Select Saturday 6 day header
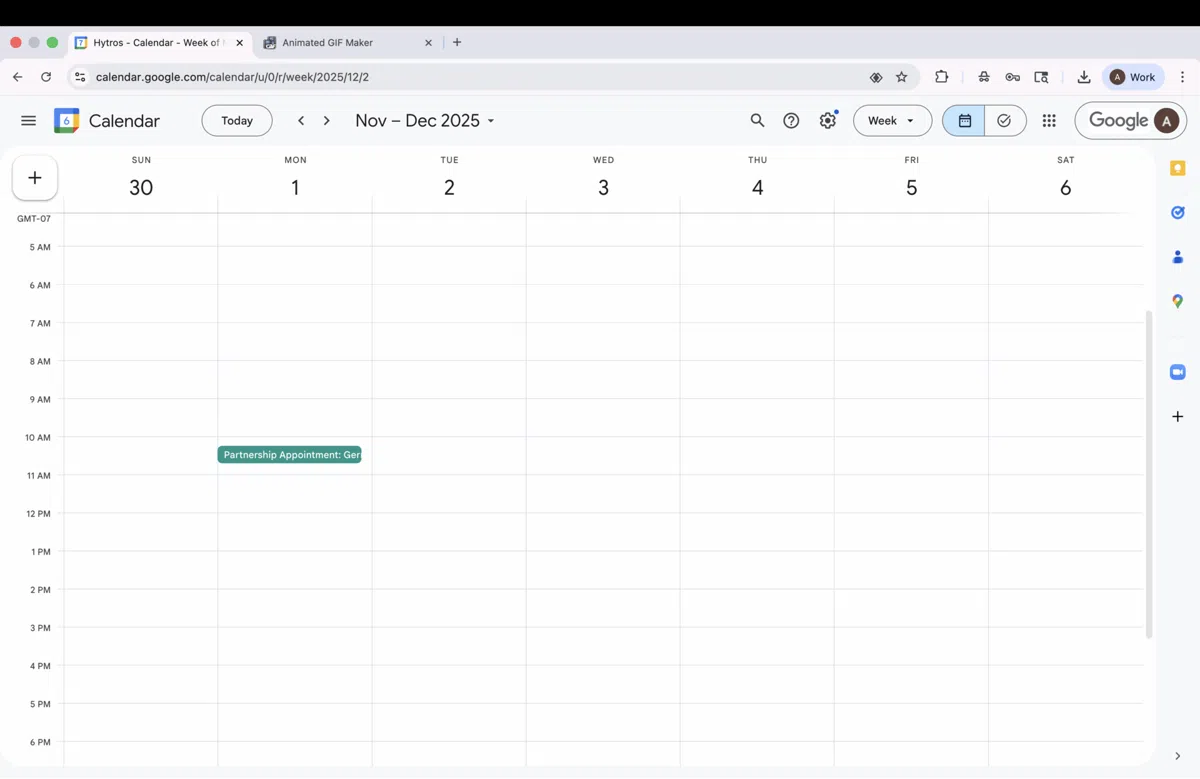Image resolution: width=1200 pixels, height=779 pixels. pyautogui.click(x=1065, y=187)
